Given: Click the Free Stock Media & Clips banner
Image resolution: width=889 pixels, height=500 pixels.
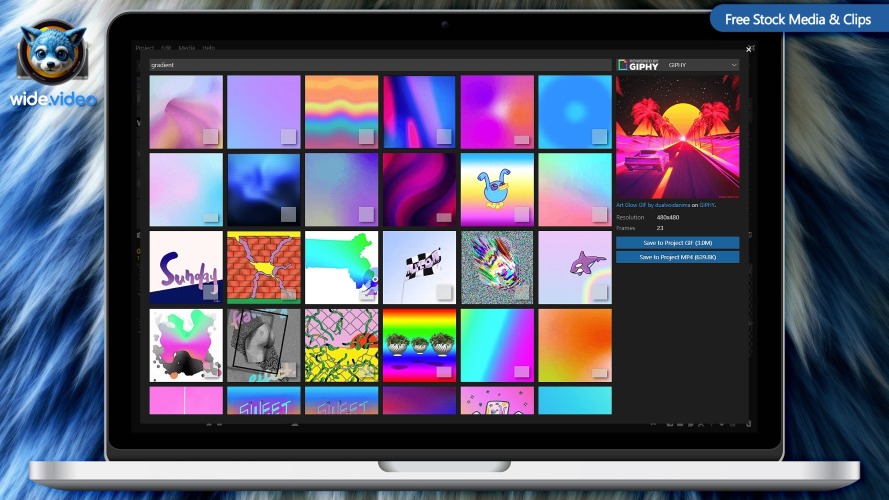Looking at the screenshot, I should click(798, 19).
